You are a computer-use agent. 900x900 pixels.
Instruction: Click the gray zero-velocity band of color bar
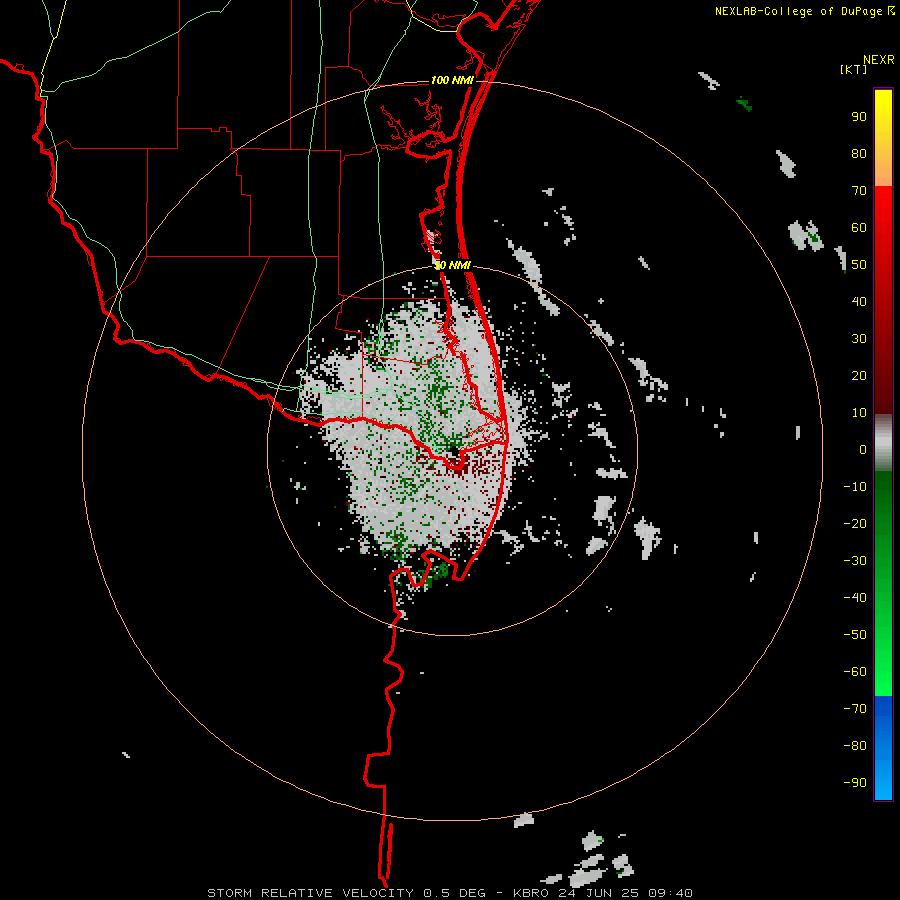(x=883, y=443)
